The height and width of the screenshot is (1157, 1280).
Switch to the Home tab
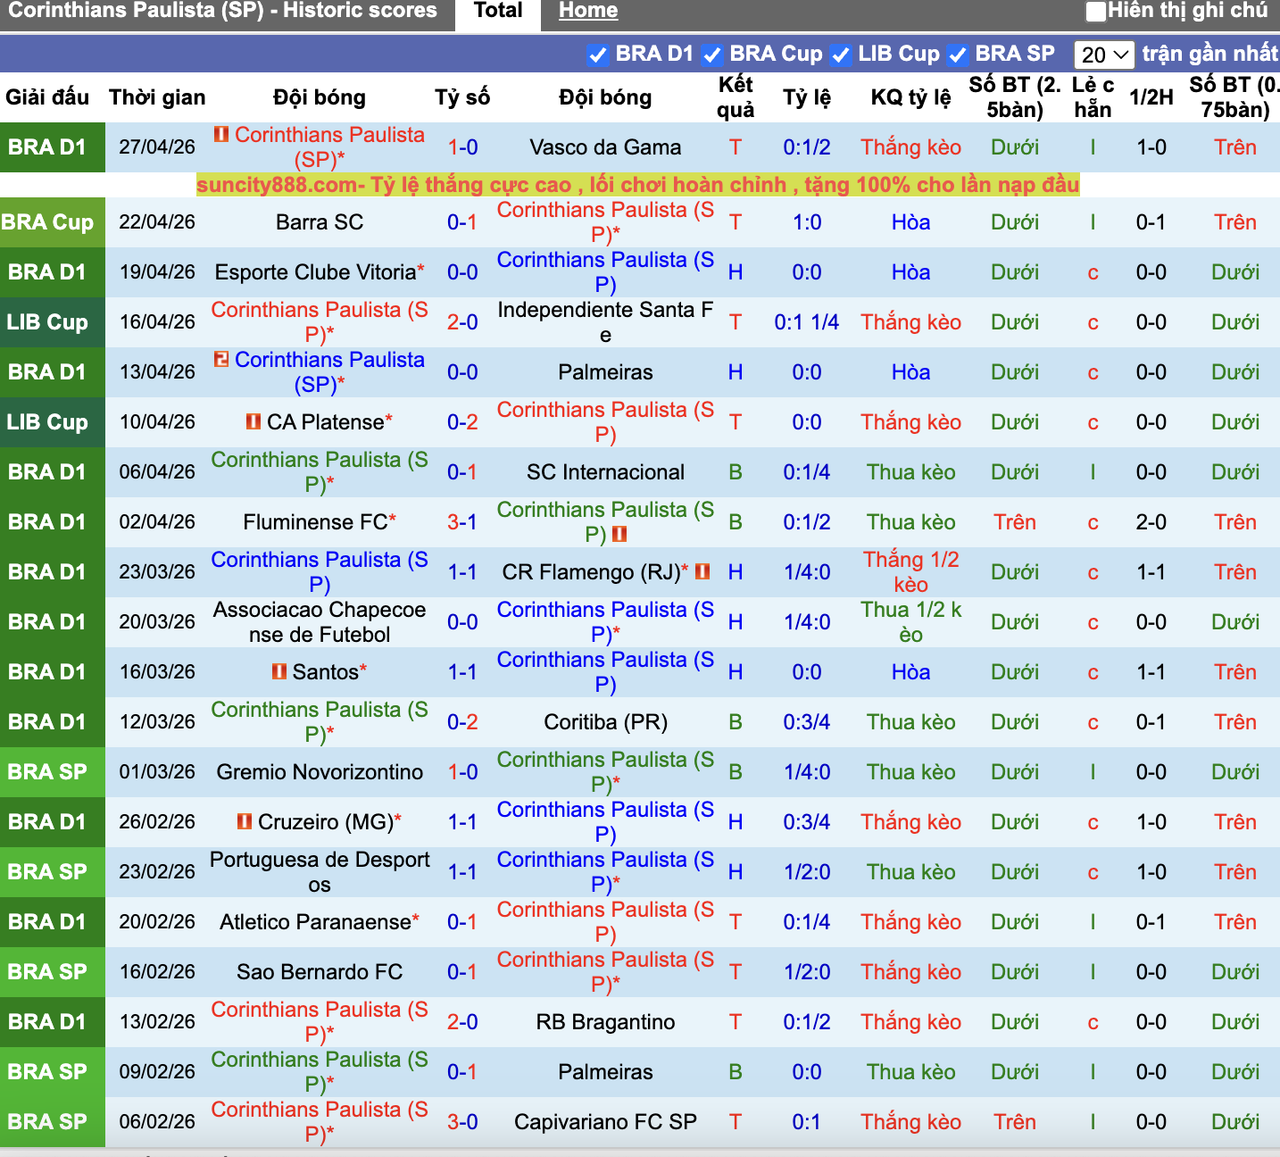[588, 11]
